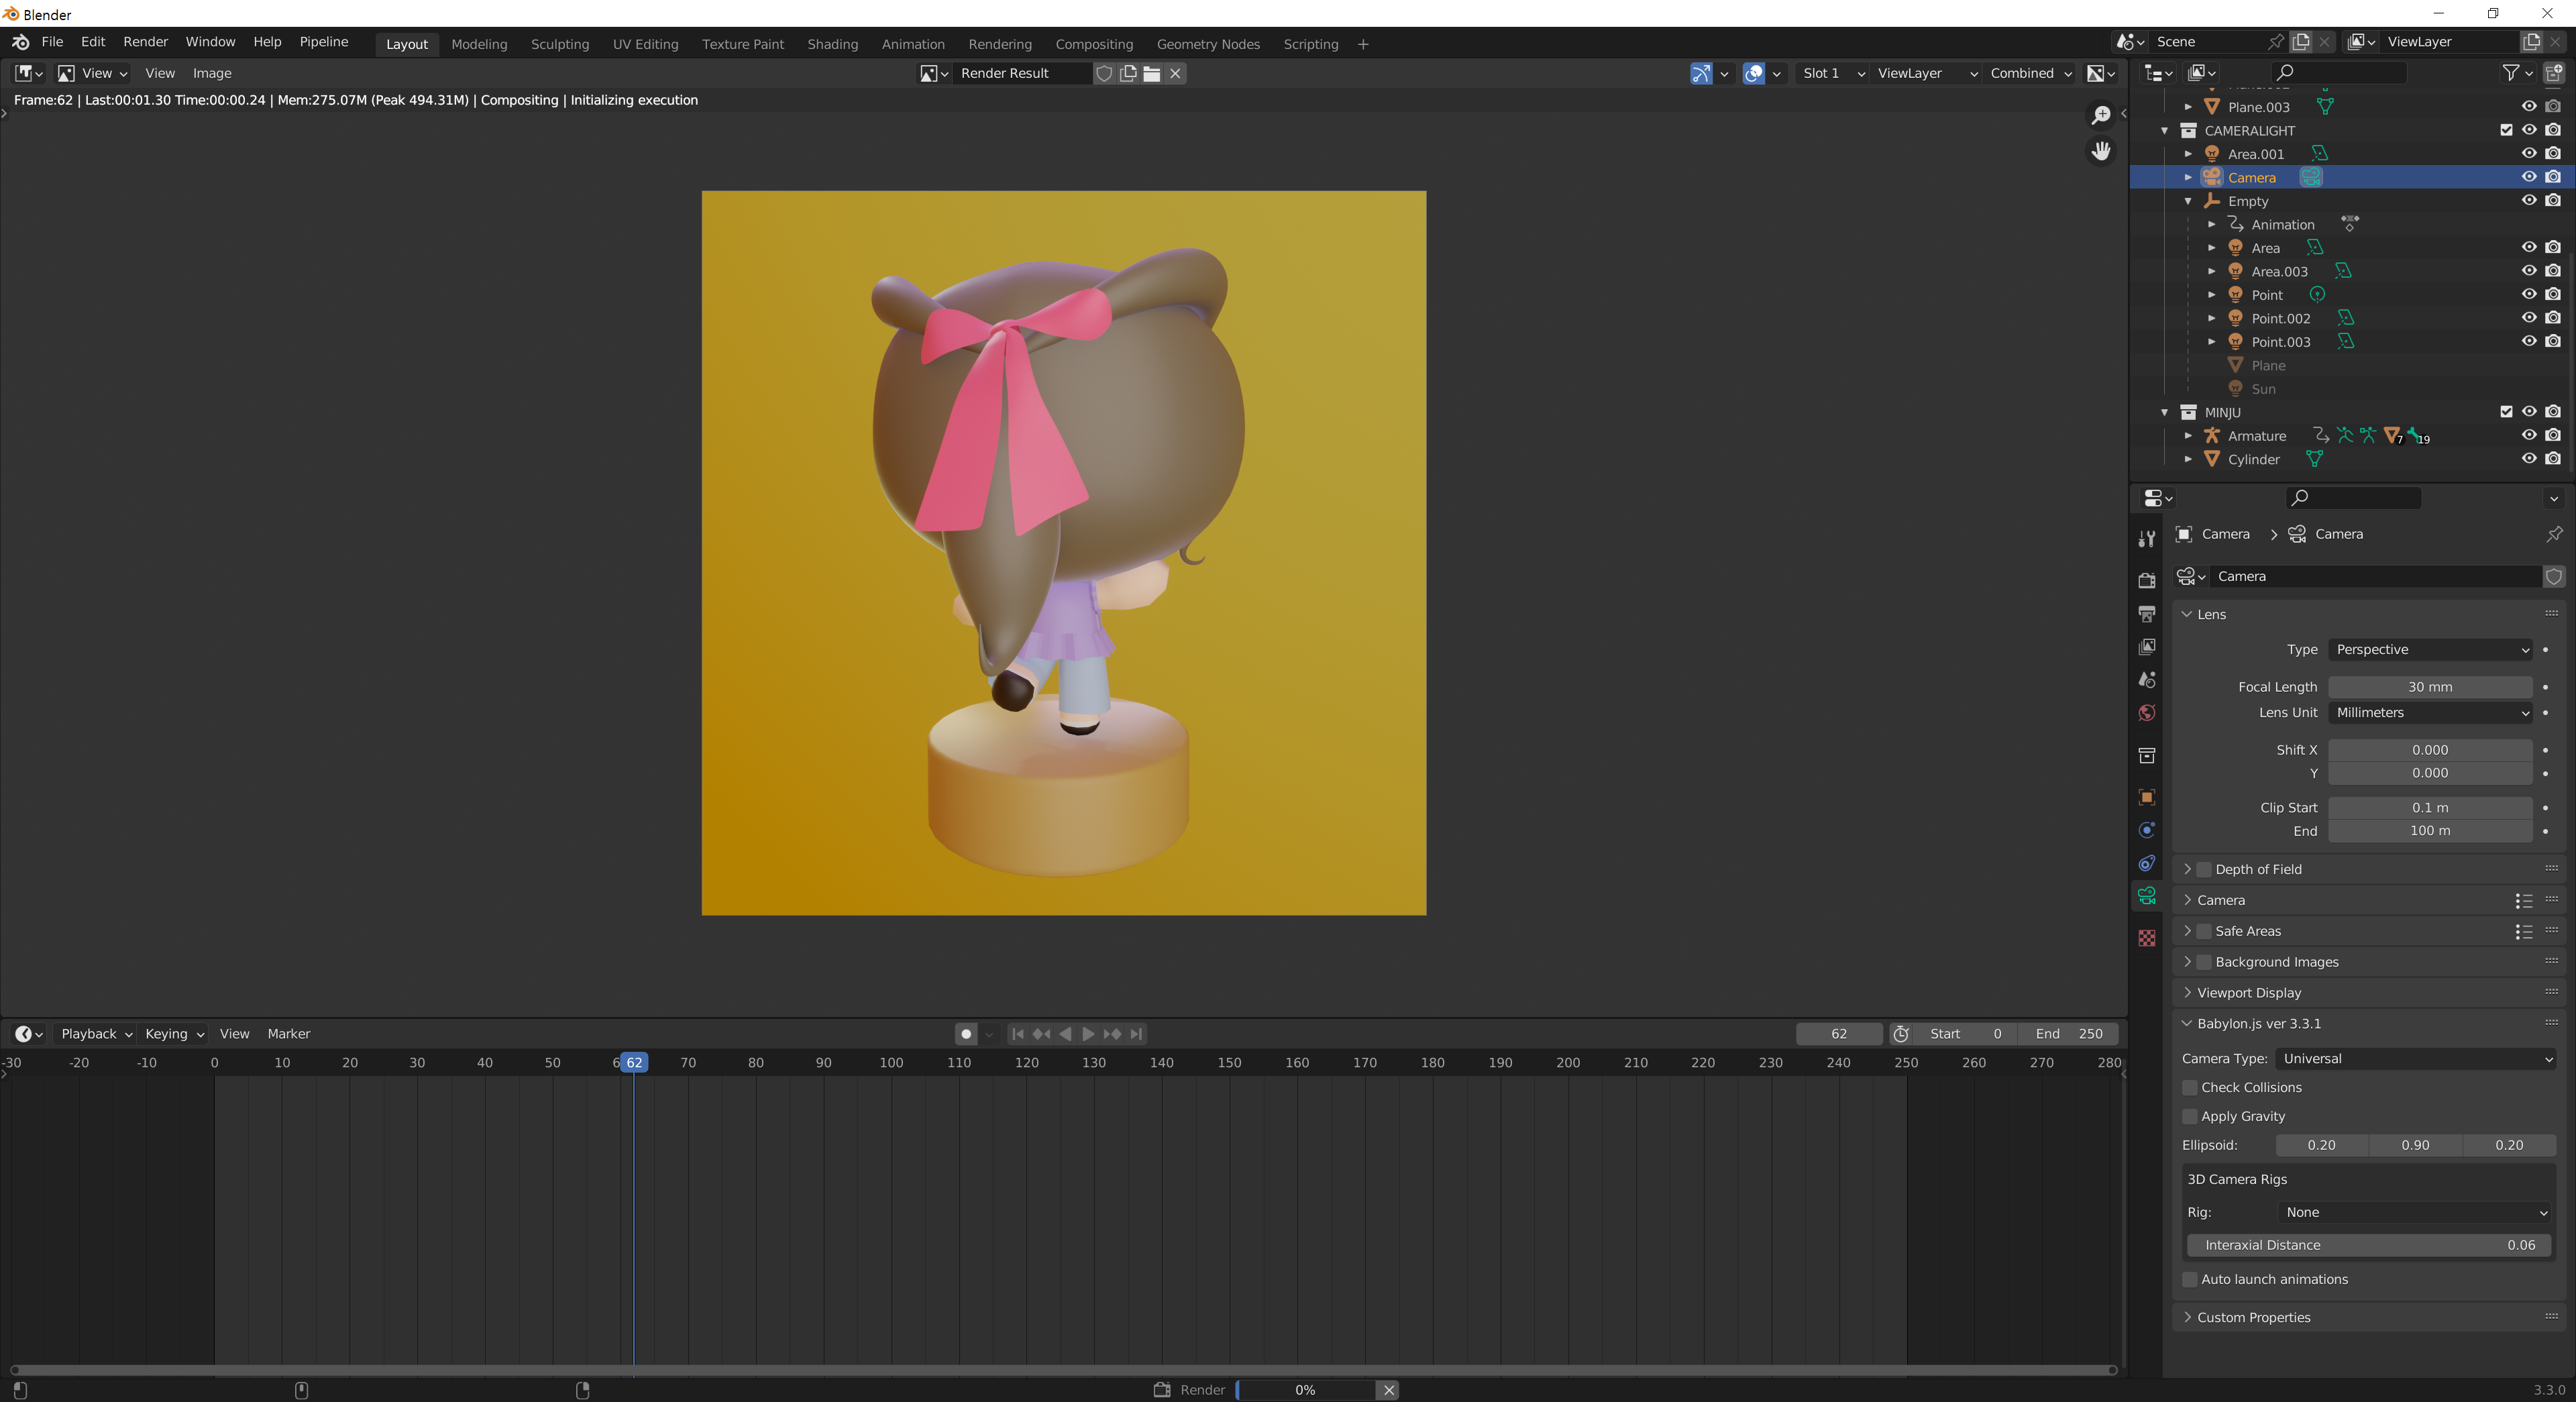Open the Output properties printer icon
Viewport: 2576px width, 1402px height.
click(2146, 613)
